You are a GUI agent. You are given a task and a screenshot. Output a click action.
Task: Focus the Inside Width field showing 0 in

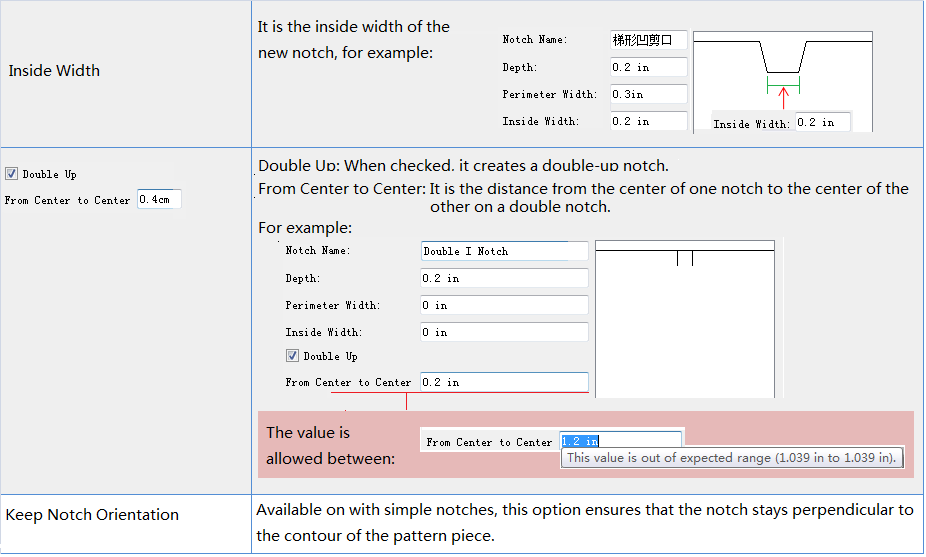pos(504,332)
